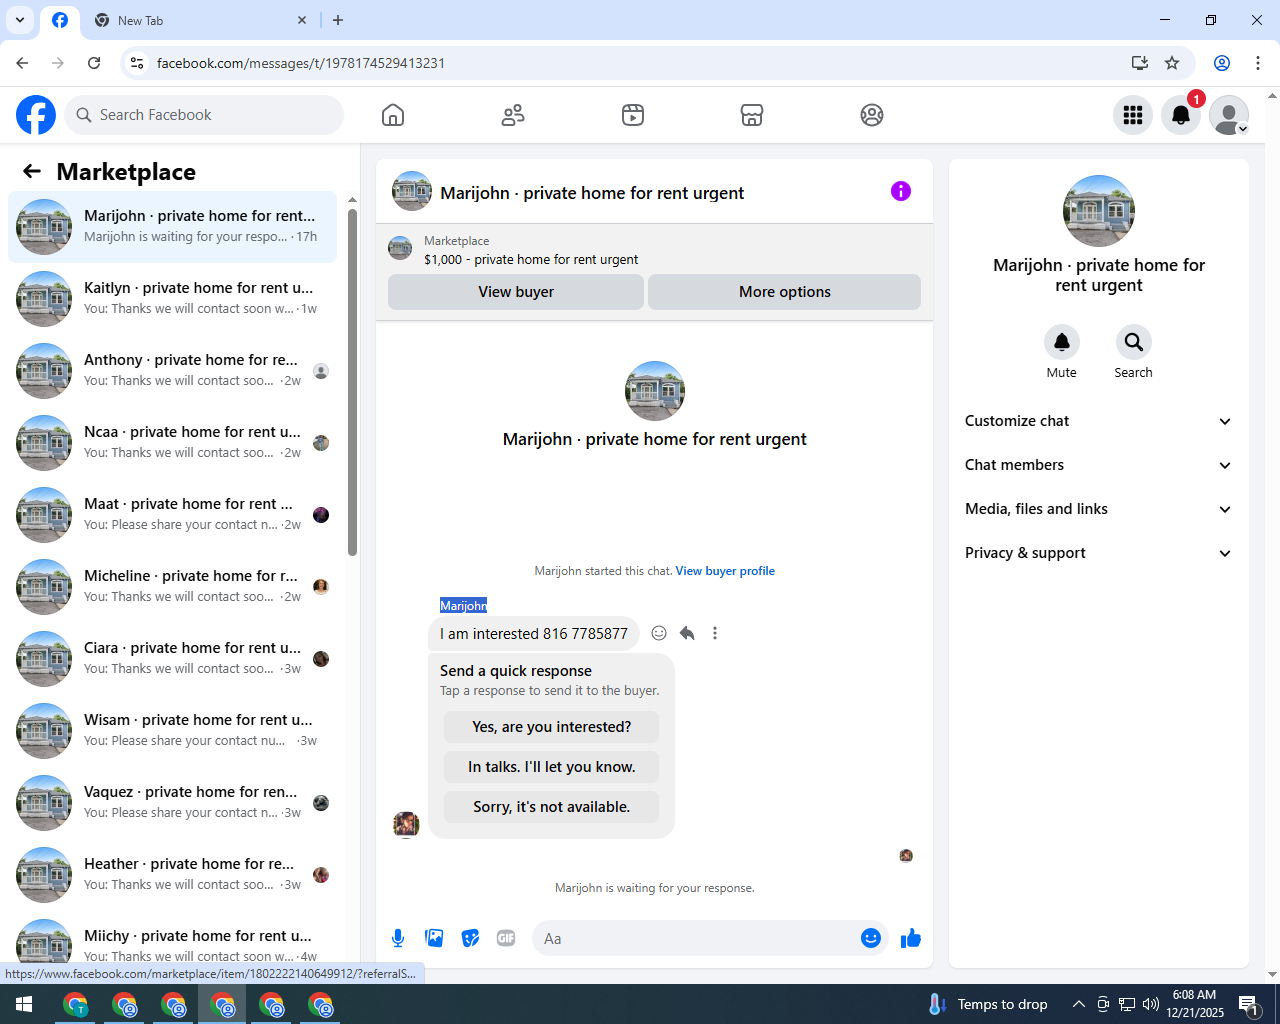Send 'In talks. I'll let you know.' response
The image size is (1280, 1024).
(552, 767)
